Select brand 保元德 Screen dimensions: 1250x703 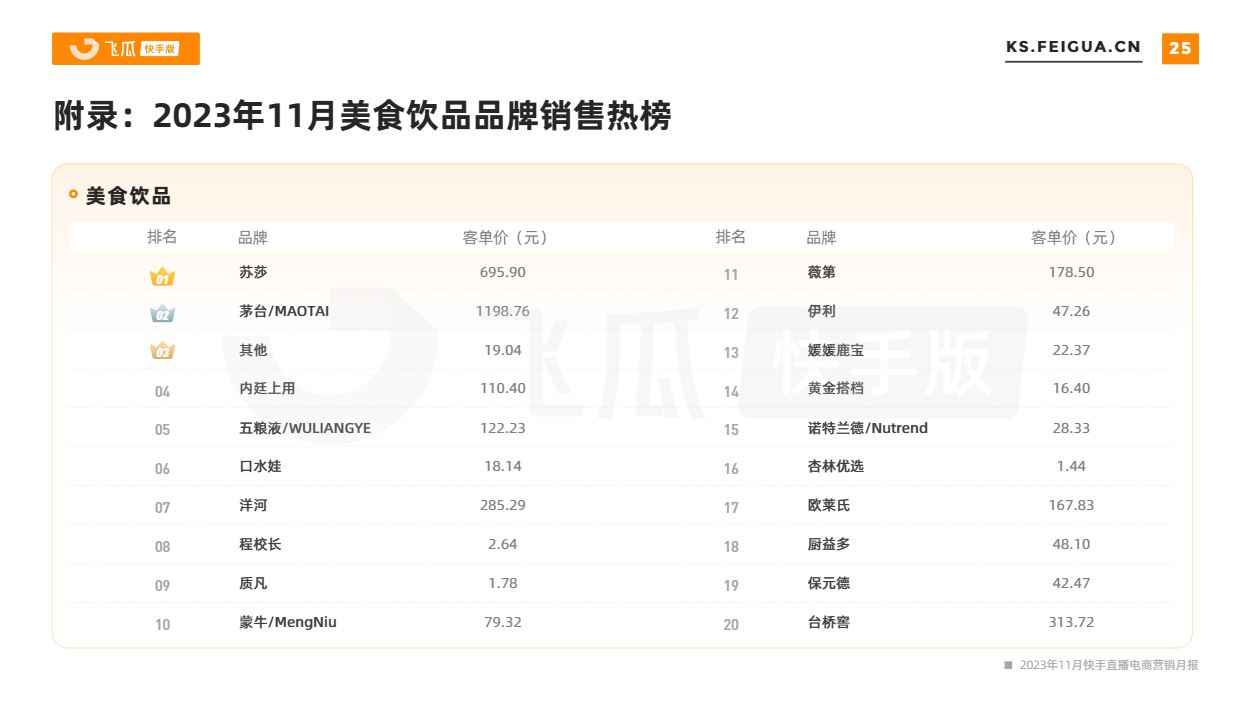[828, 583]
